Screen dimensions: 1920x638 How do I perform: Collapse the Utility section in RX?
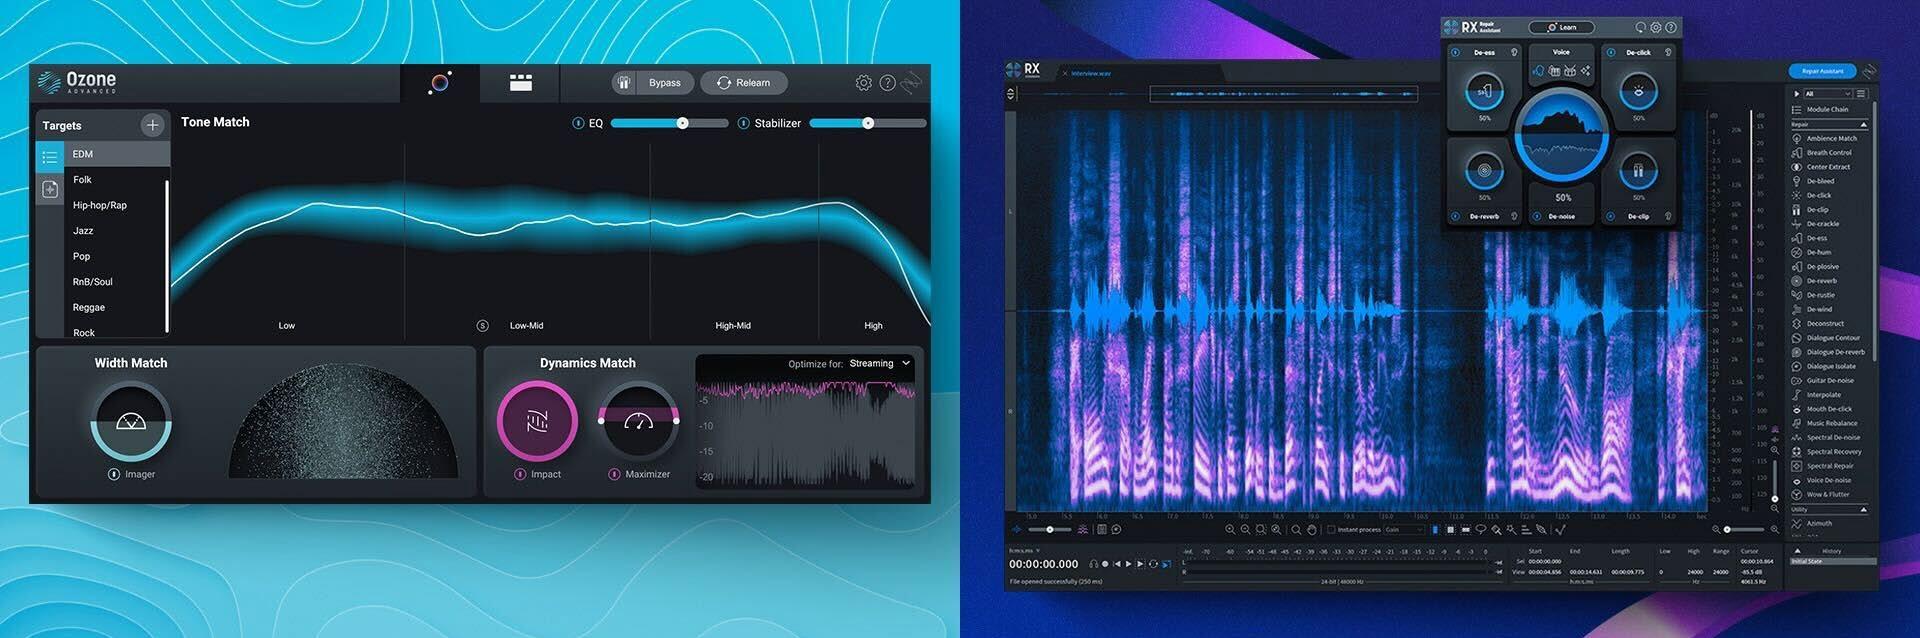1864,510
